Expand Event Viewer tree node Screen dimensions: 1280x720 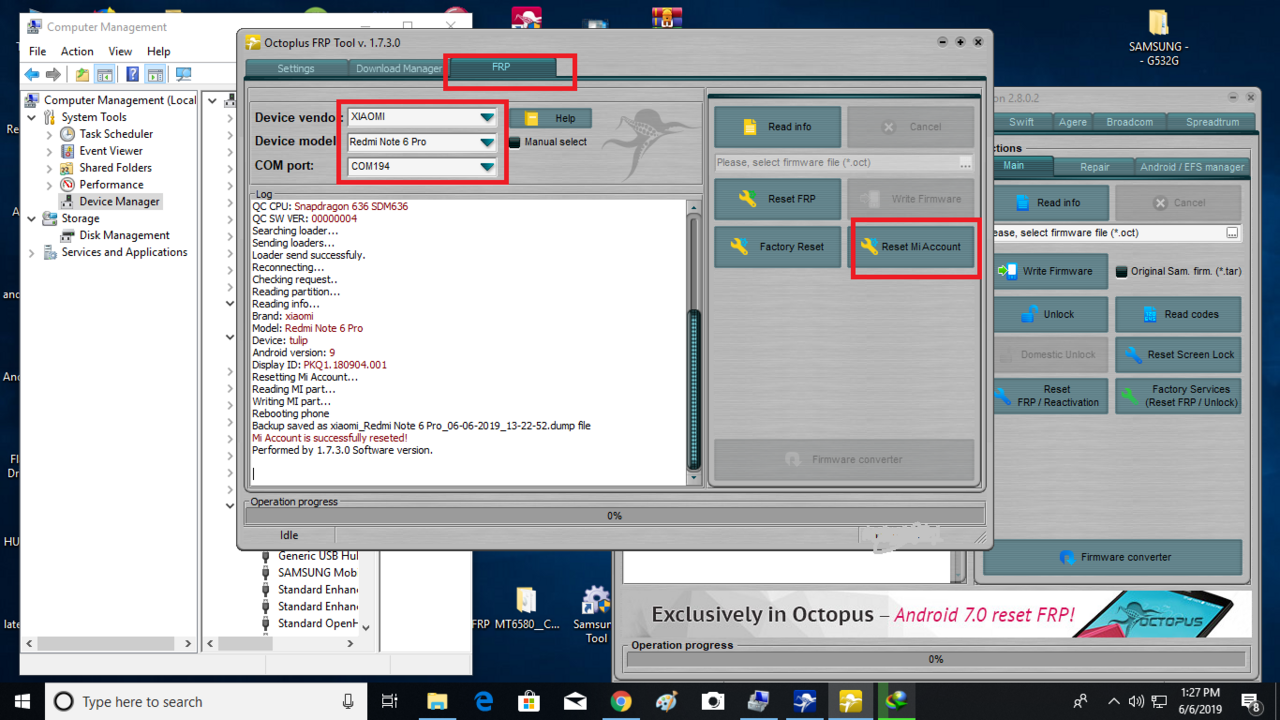point(49,151)
